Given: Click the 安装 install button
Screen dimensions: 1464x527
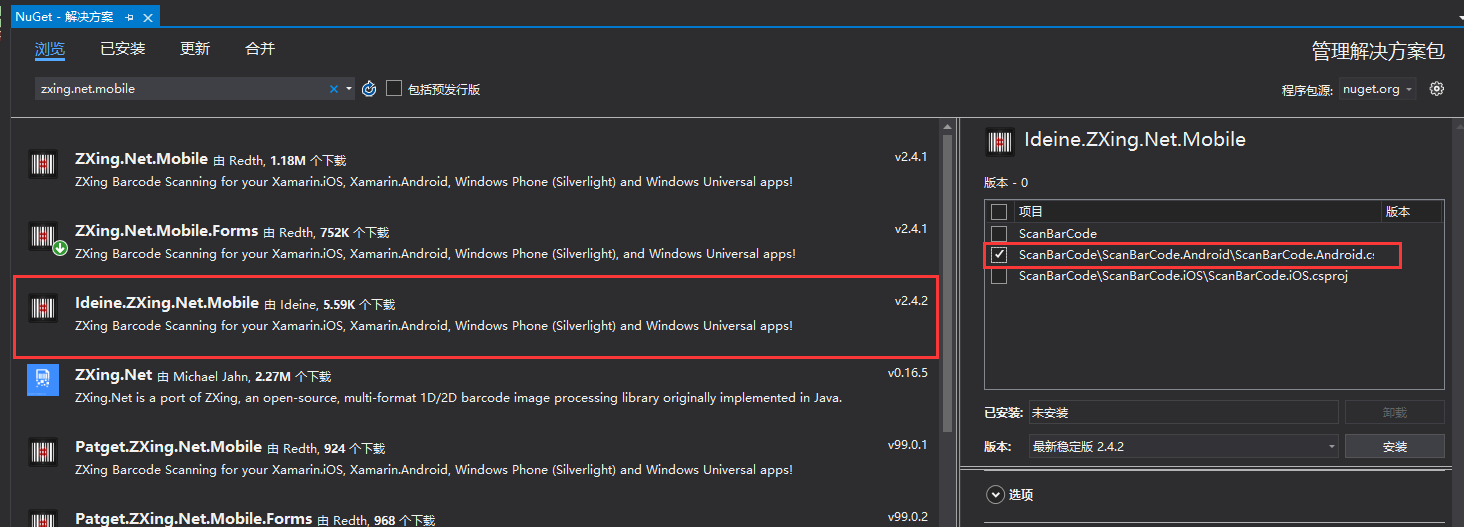Looking at the screenshot, I should tap(1395, 446).
